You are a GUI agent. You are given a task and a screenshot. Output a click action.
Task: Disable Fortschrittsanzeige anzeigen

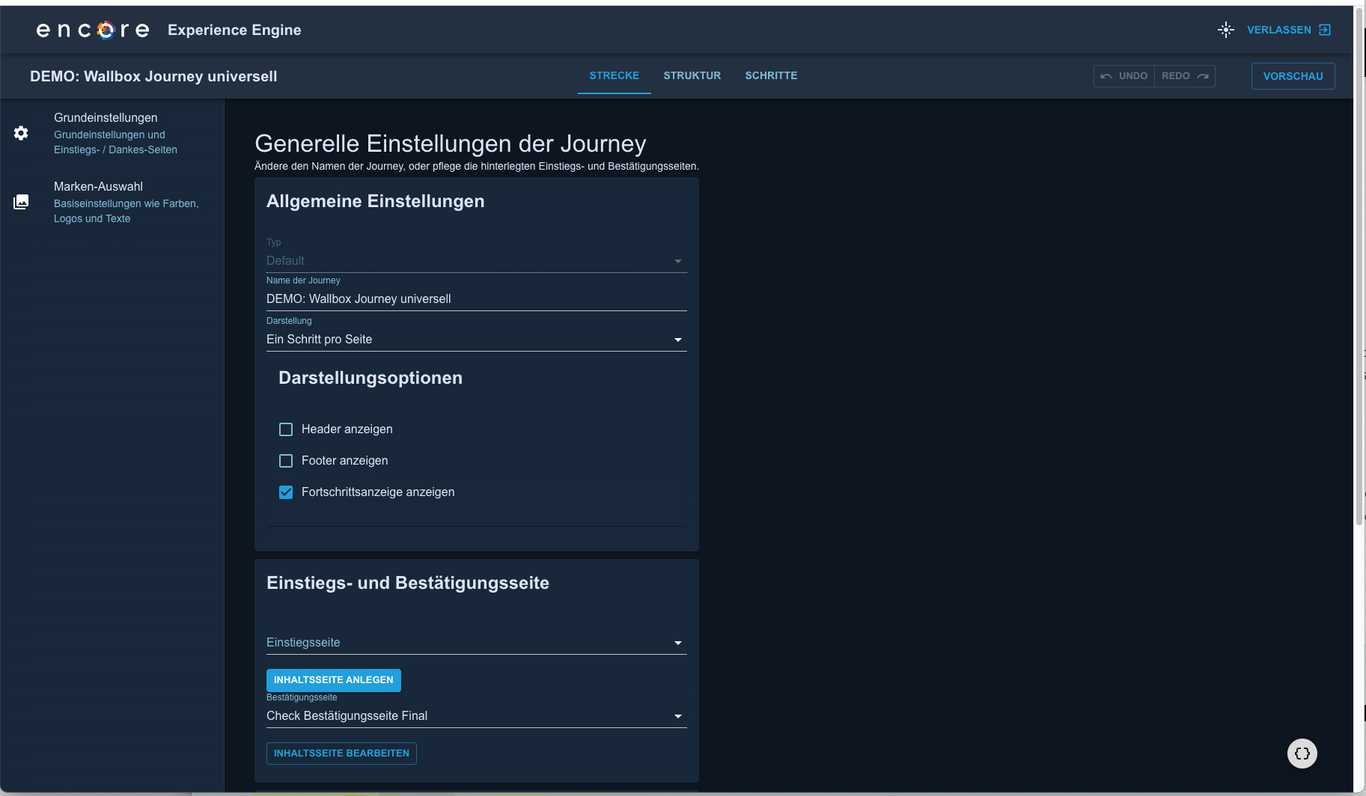(x=286, y=491)
